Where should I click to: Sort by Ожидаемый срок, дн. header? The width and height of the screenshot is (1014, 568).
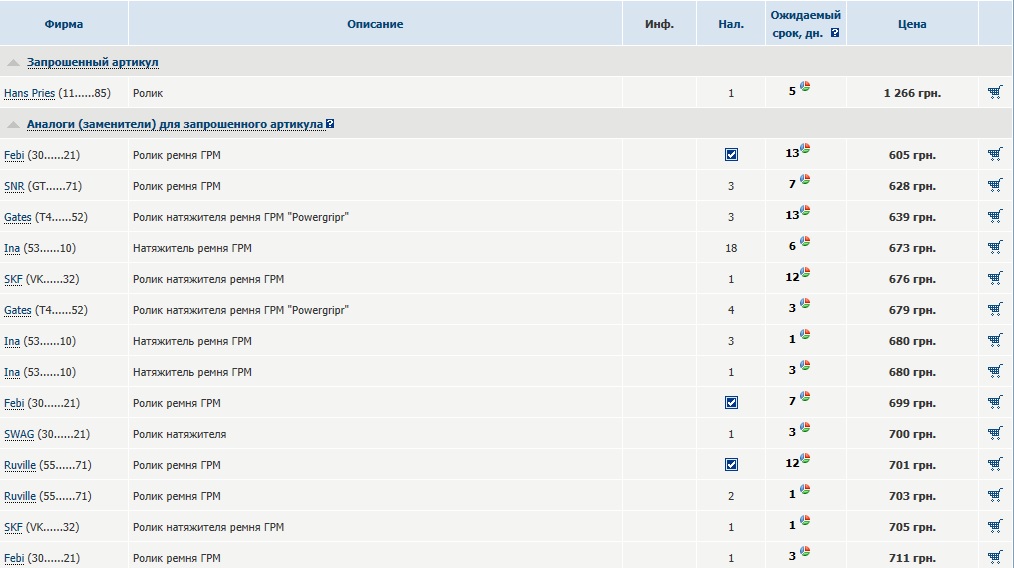click(805, 24)
